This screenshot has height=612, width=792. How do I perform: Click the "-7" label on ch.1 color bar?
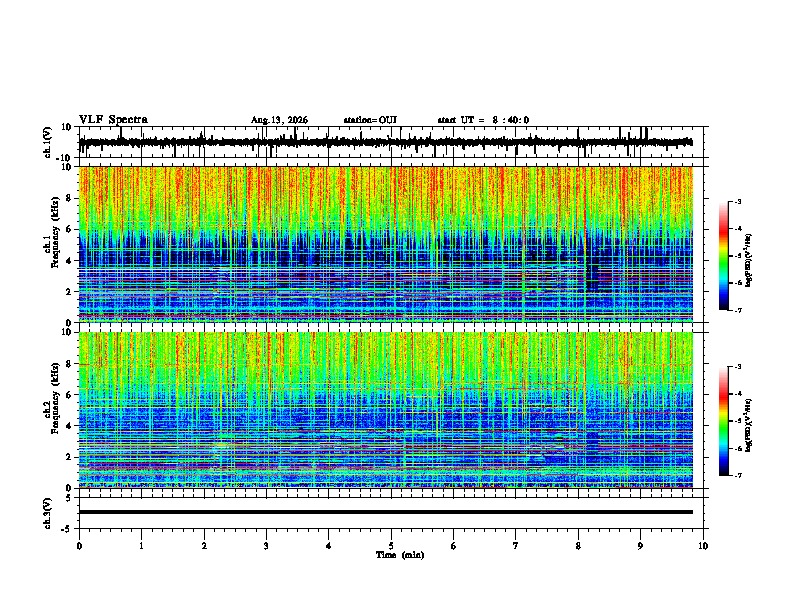tap(737, 310)
